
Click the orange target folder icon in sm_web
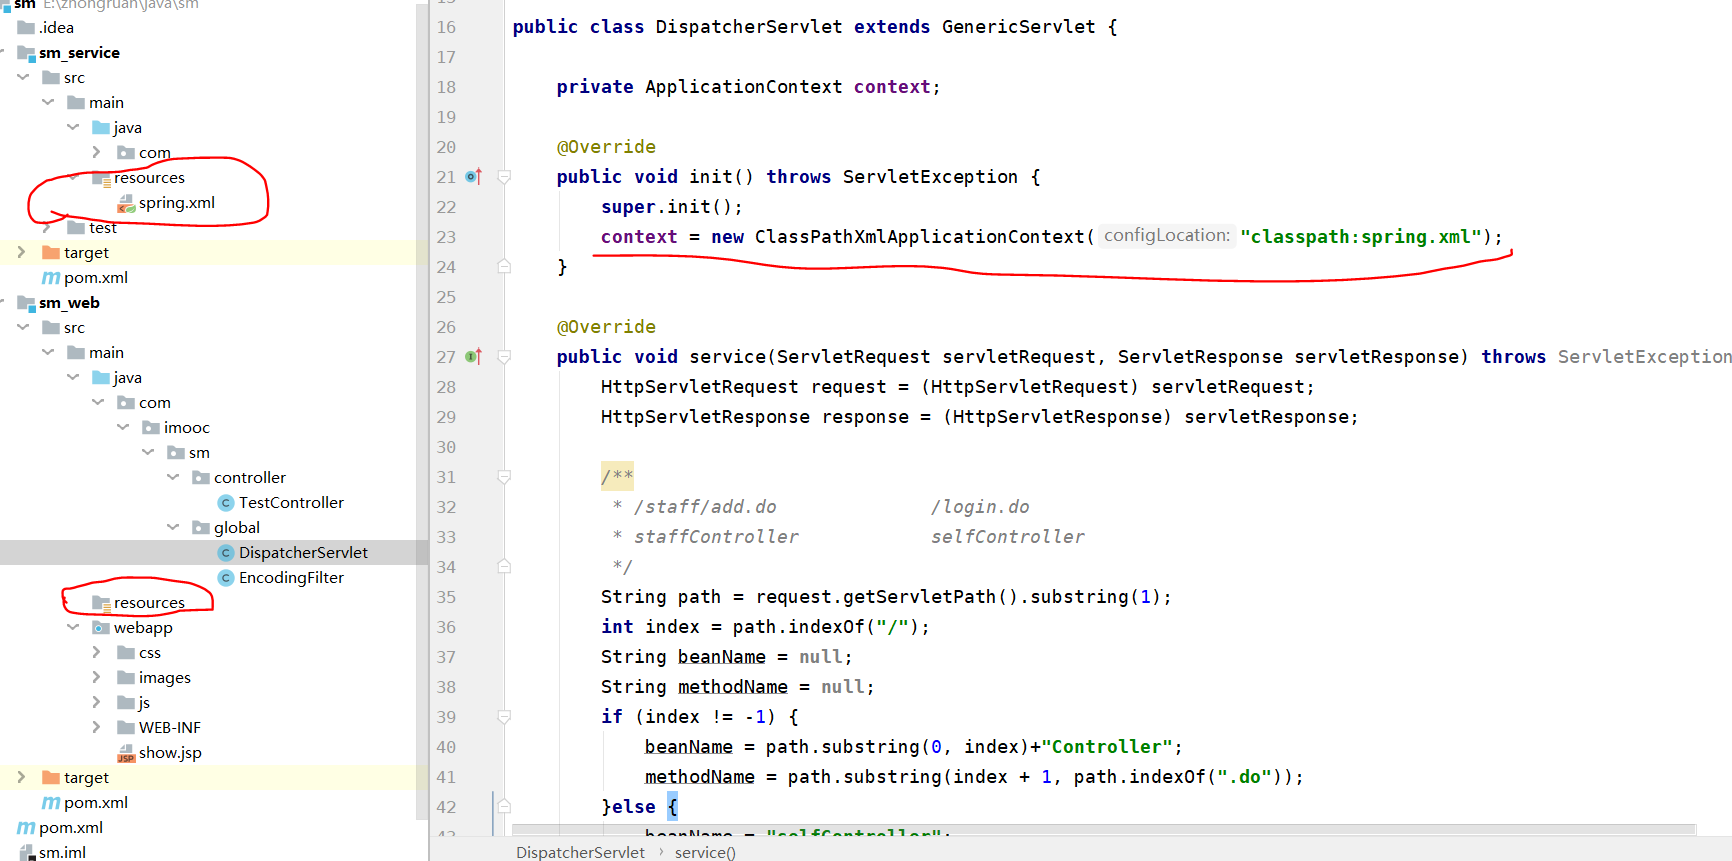(51, 777)
